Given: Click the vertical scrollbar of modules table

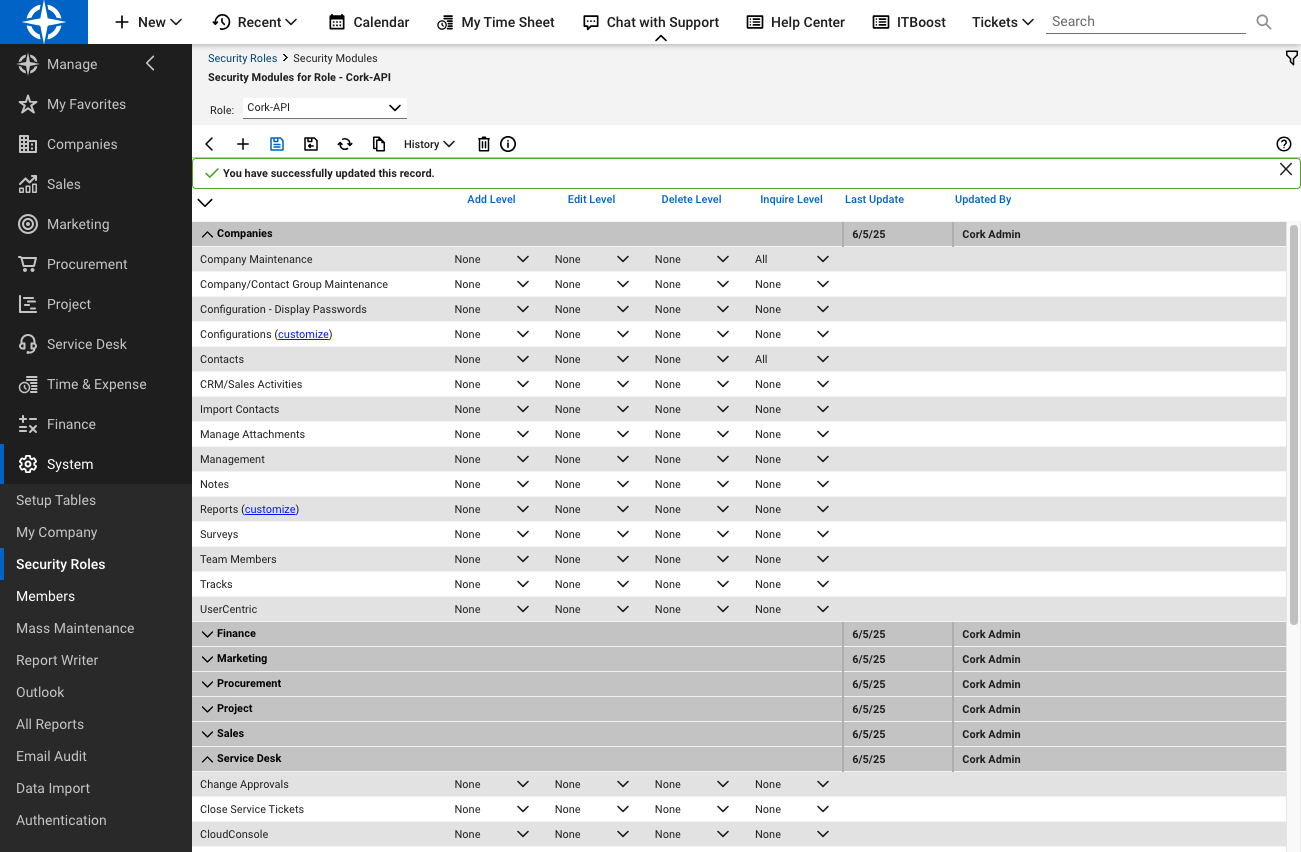Looking at the screenshot, I should point(1294,425).
